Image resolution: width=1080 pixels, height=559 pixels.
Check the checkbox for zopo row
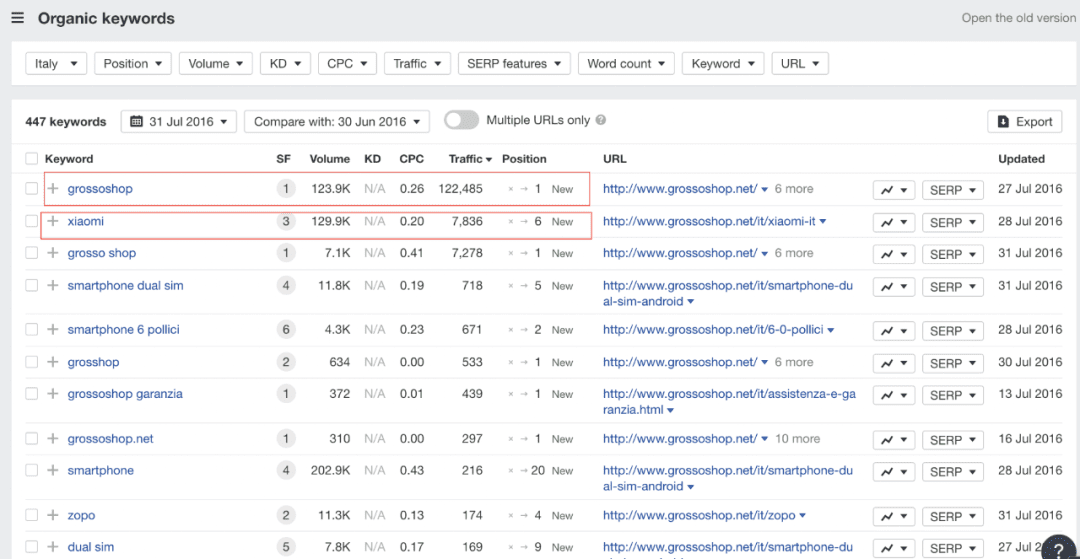(x=32, y=515)
